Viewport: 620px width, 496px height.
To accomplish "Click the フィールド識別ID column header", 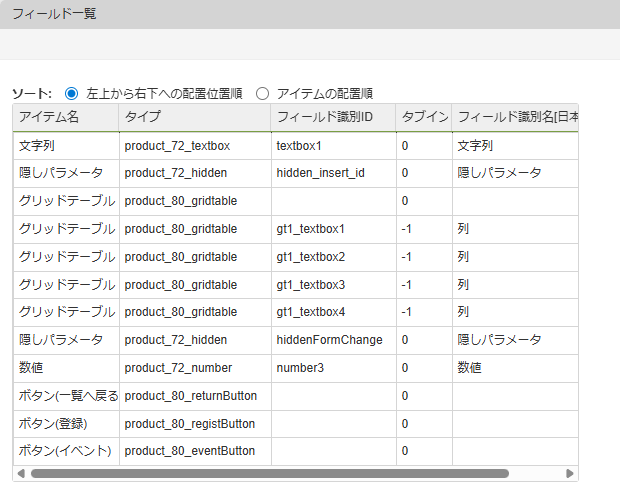I will [332, 117].
